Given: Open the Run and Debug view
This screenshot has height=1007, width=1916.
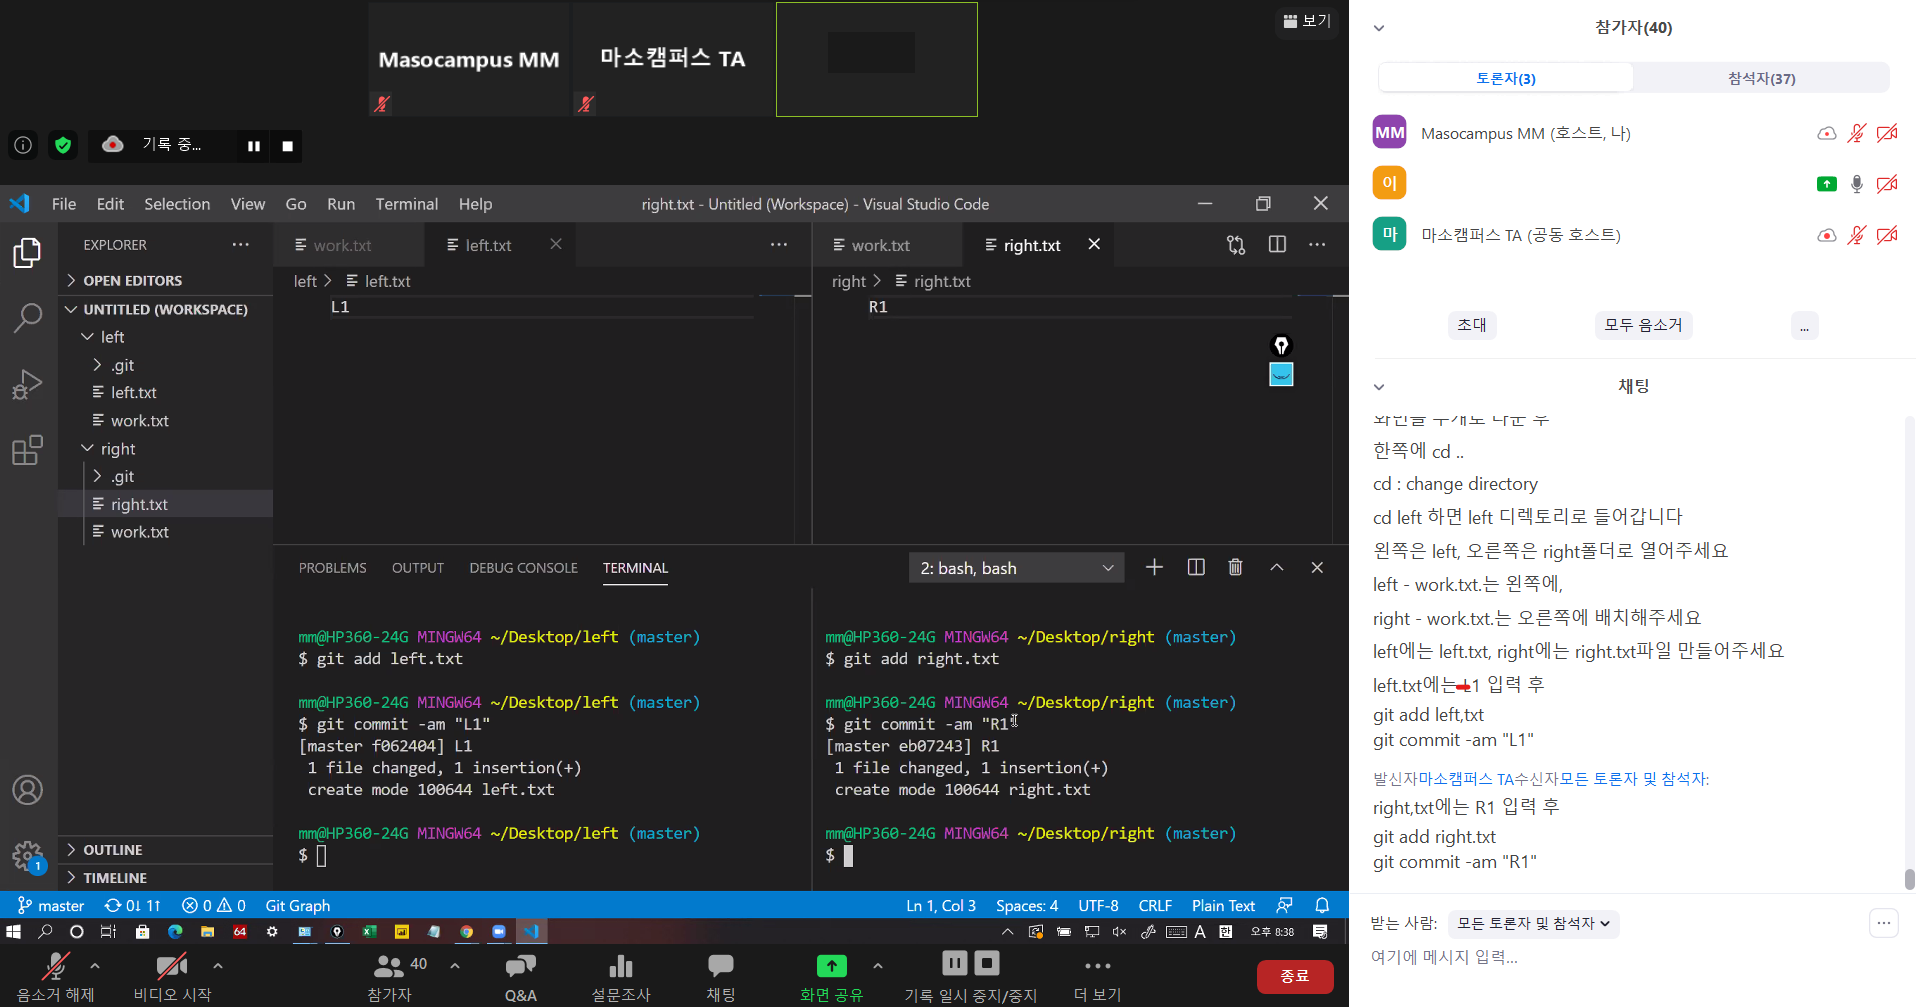Looking at the screenshot, I should point(27,384).
